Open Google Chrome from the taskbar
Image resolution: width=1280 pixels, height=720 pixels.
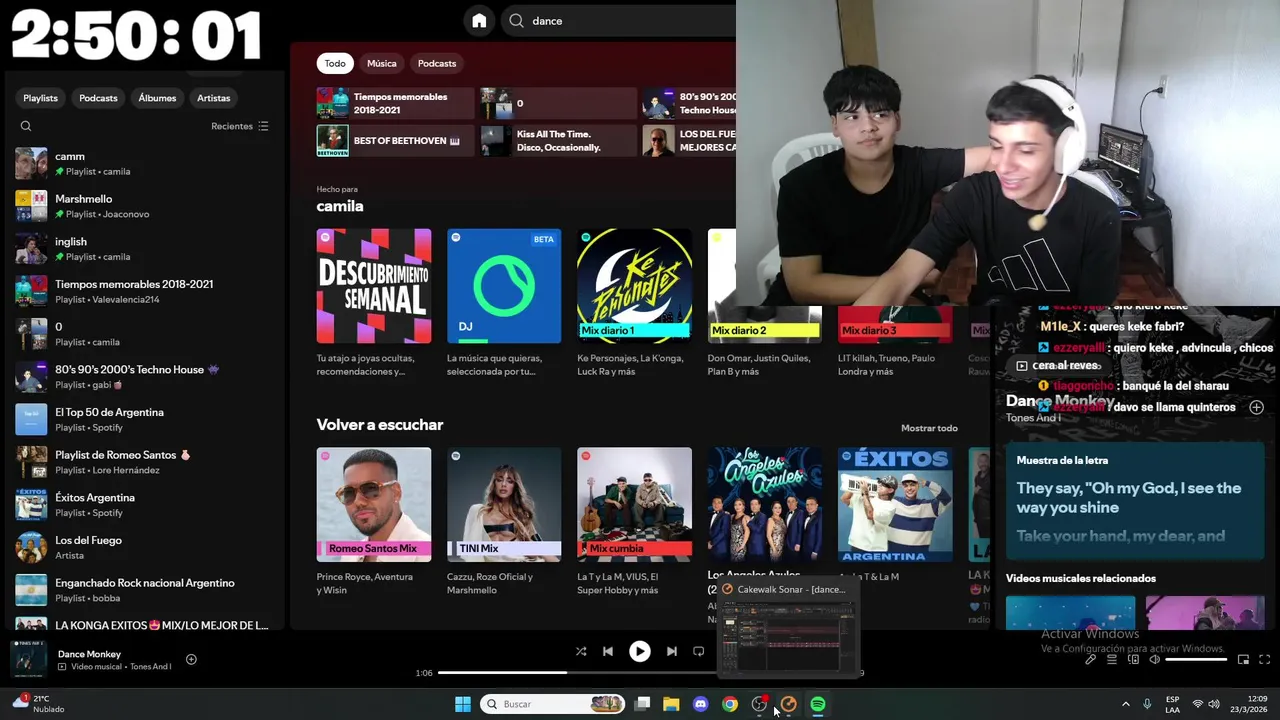730,704
